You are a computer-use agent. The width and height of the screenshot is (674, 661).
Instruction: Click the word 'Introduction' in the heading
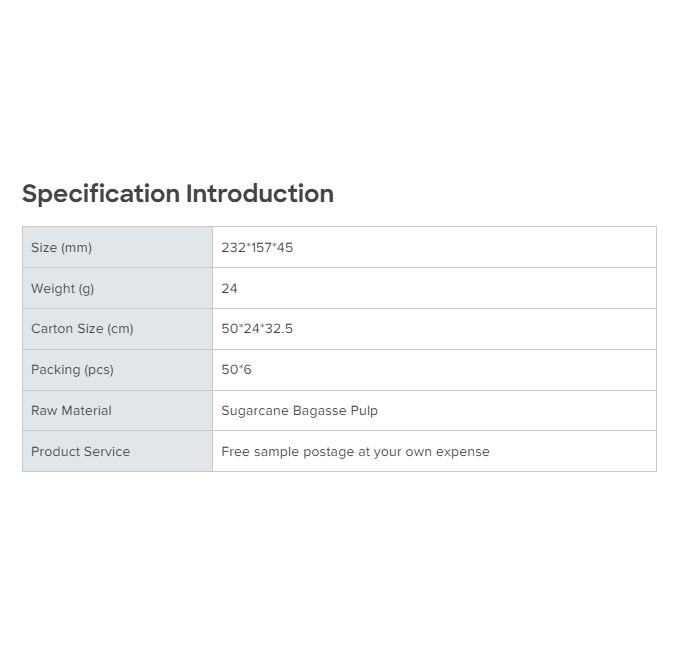coord(260,194)
